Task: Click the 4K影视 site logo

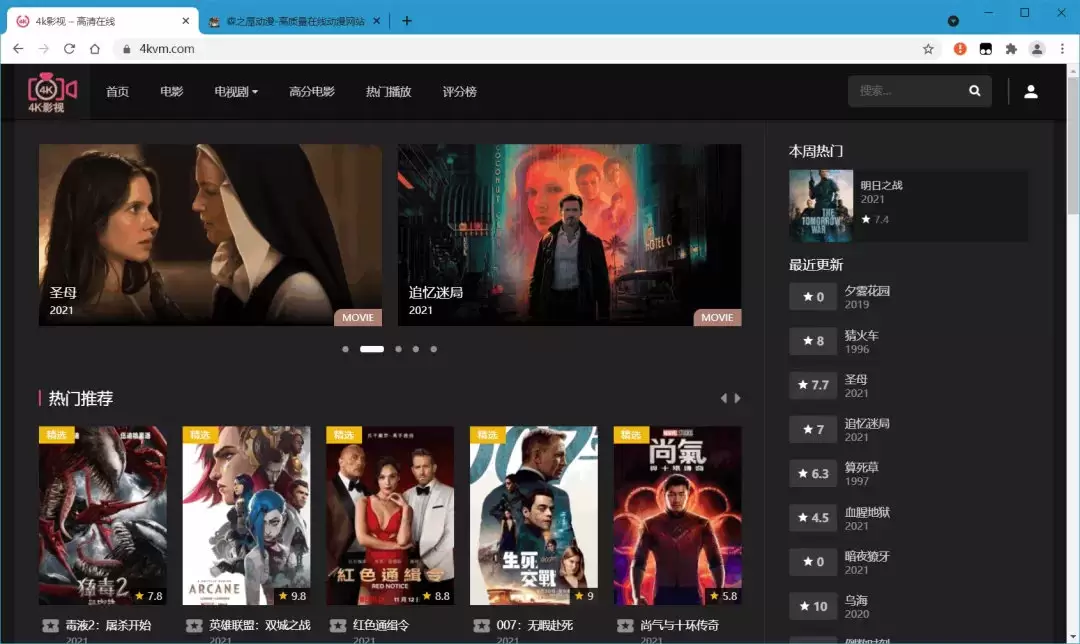Action: click(x=52, y=92)
